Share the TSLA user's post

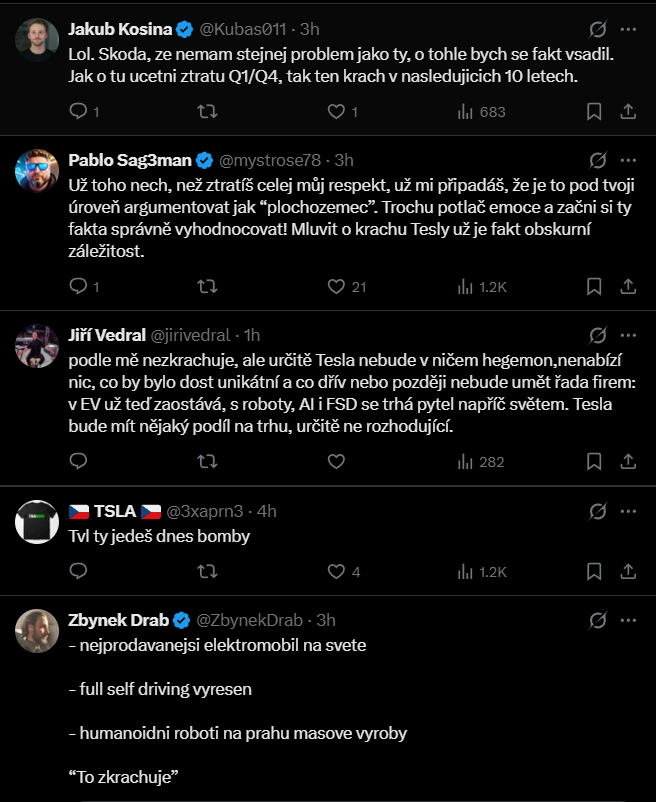(628, 571)
